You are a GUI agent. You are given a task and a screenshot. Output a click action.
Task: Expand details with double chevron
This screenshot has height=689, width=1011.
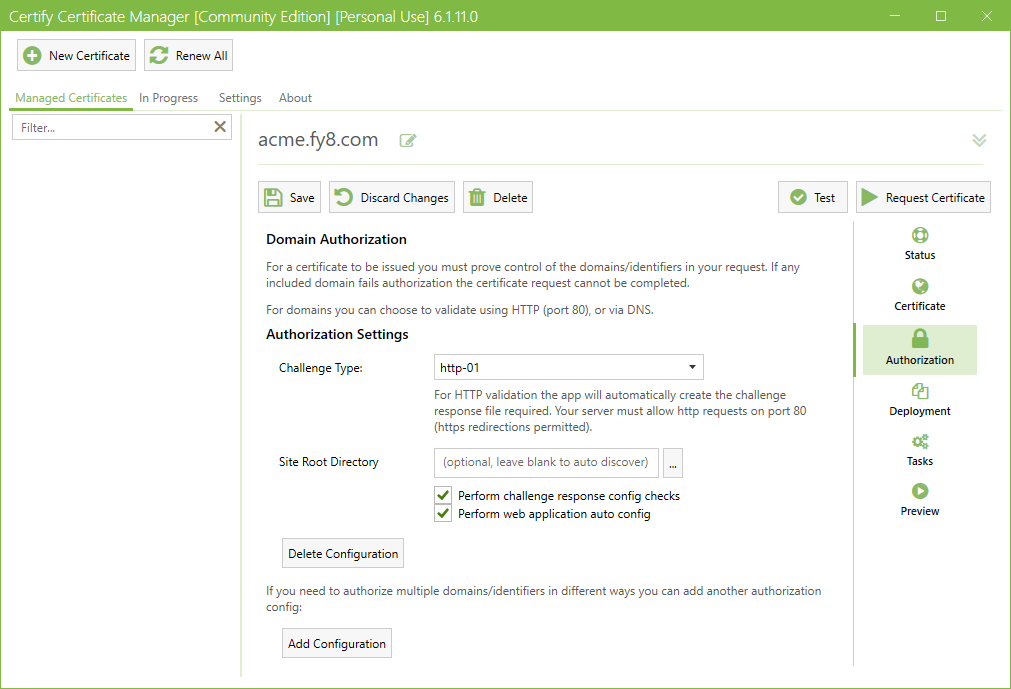coord(979,140)
